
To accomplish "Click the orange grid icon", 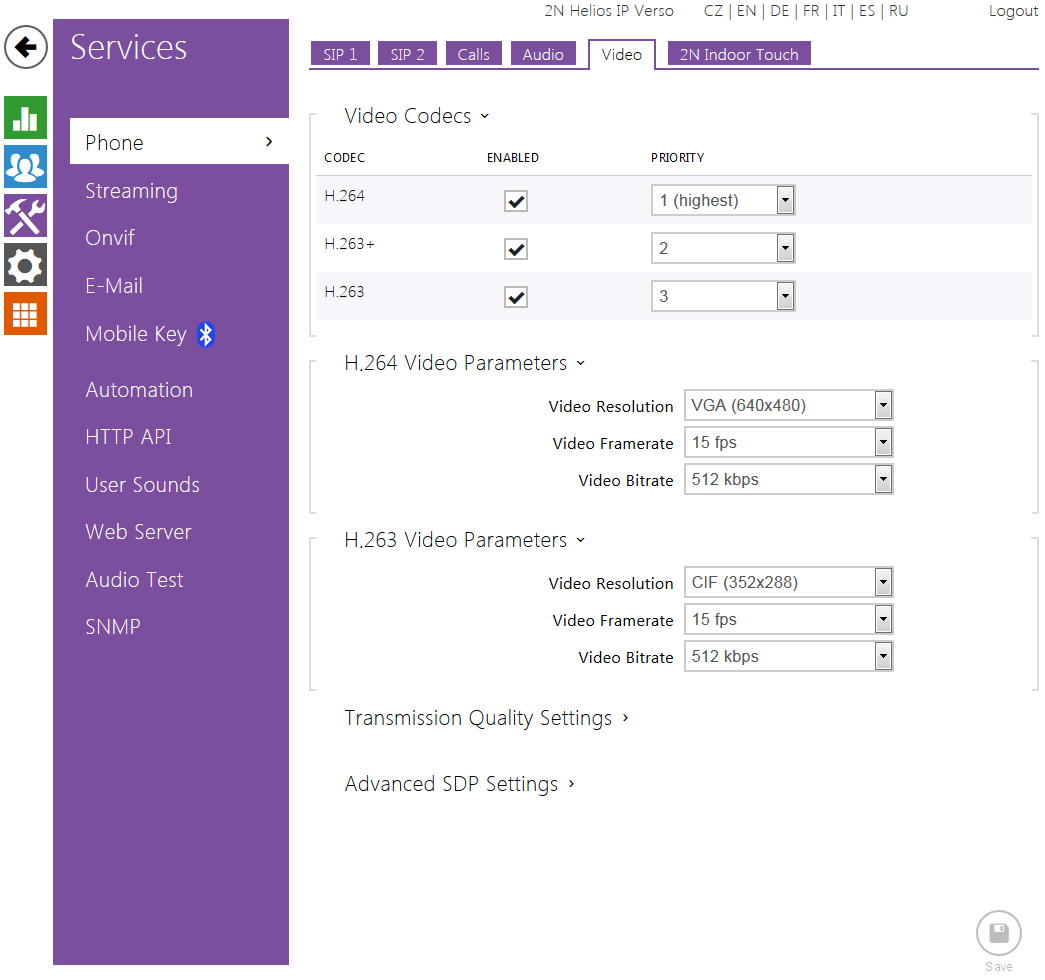I will click(25, 314).
